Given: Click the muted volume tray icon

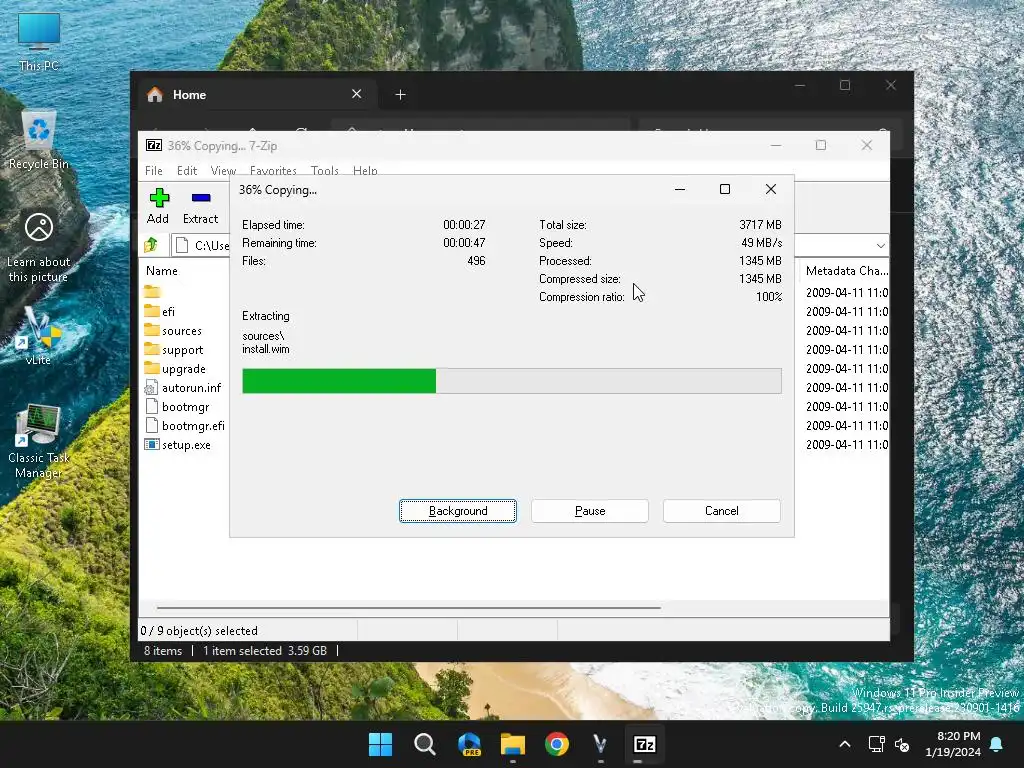Looking at the screenshot, I should coord(902,744).
